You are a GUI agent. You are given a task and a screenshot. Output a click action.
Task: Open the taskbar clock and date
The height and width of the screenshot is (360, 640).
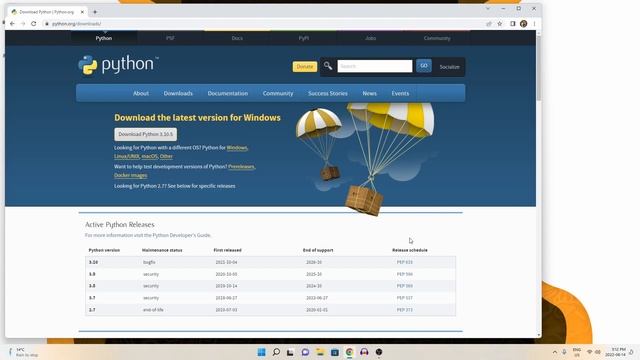pyautogui.click(x=616, y=352)
